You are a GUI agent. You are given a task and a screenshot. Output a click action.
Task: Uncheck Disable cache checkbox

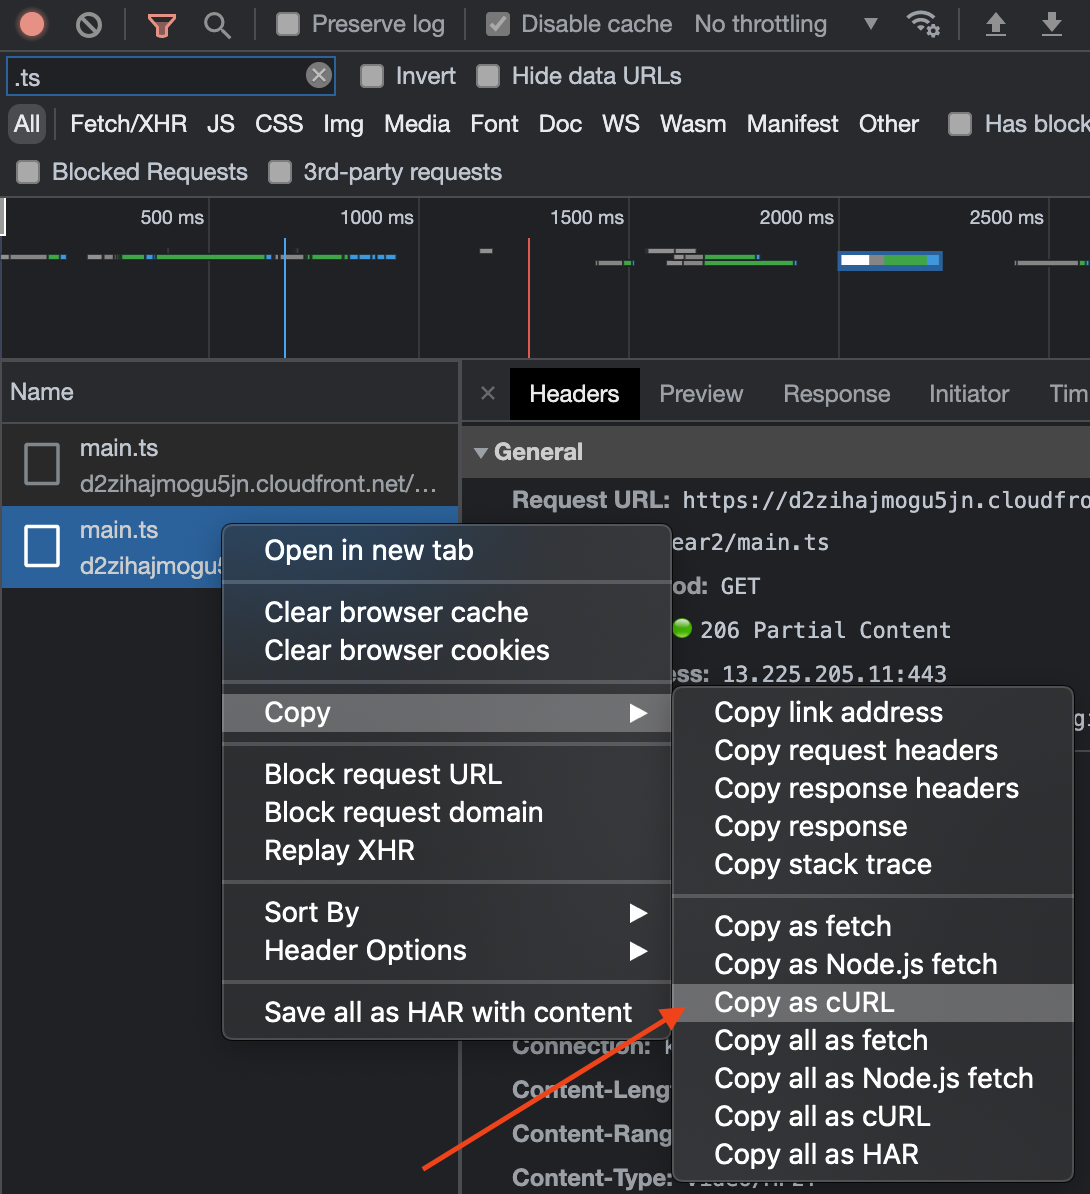(497, 24)
